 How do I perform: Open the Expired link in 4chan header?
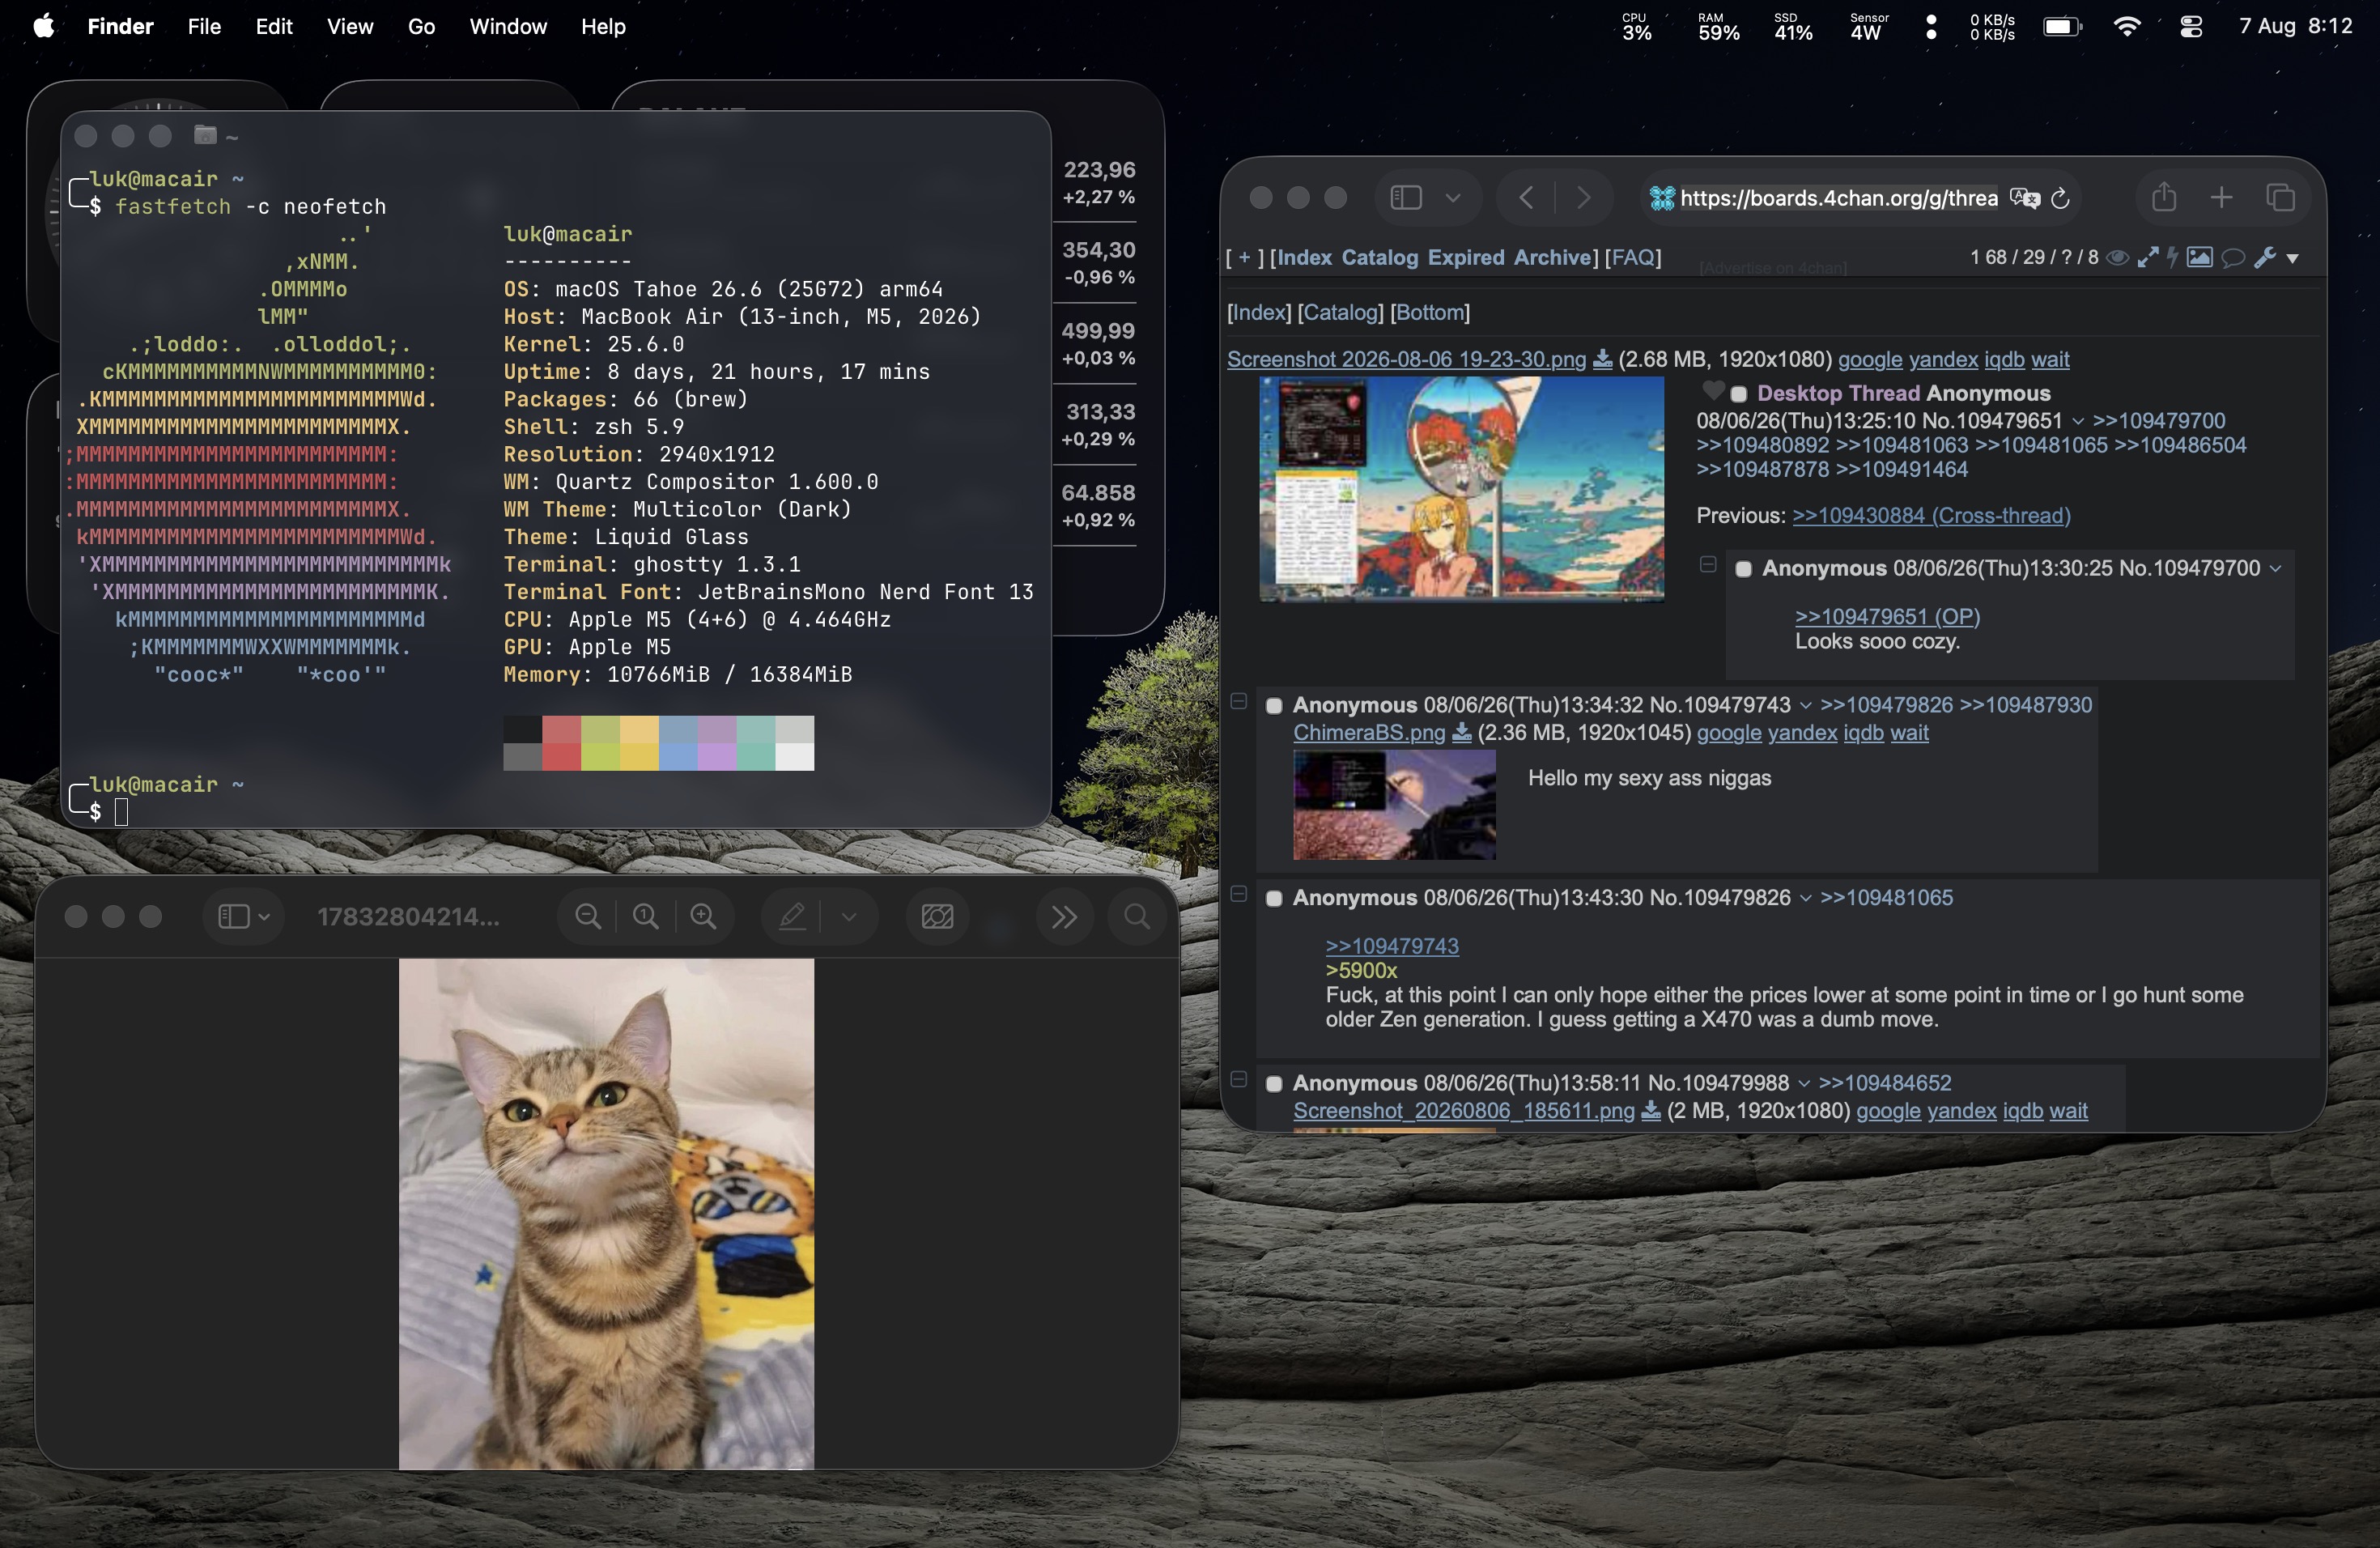(x=1466, y=257)
